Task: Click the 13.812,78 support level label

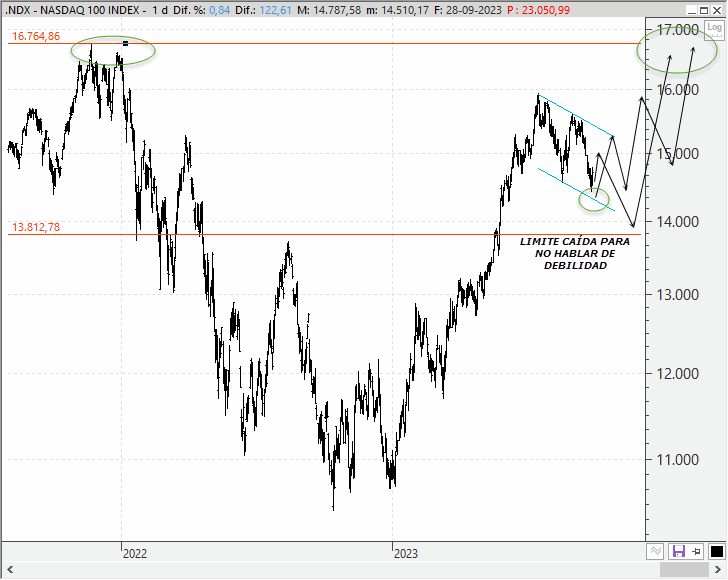Action: (36, 227)
